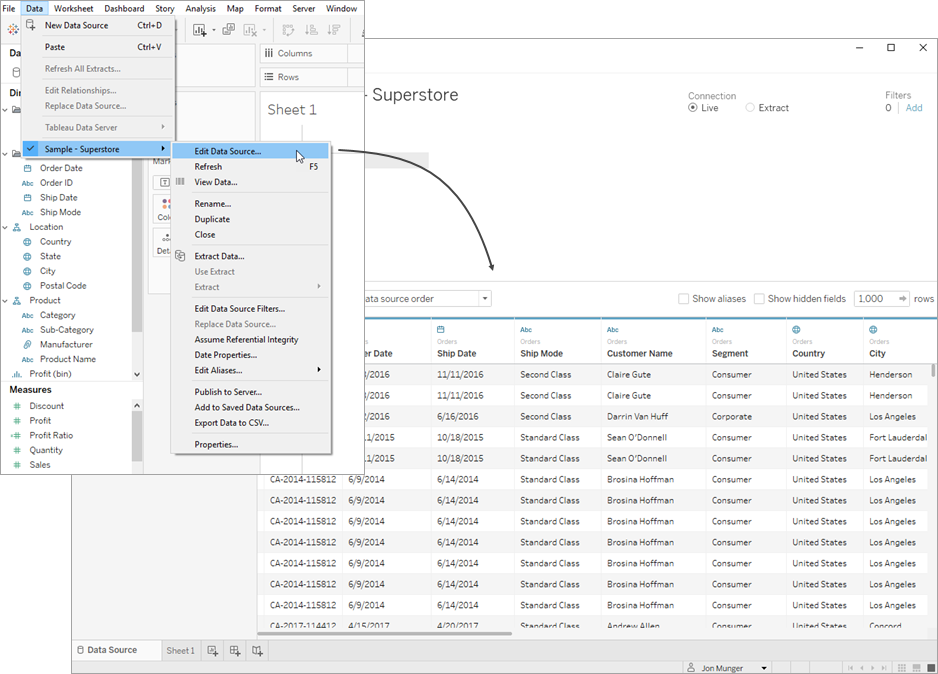Open the data source order dropdown
This screenshot has height=674, width=938.
(485, 298)
